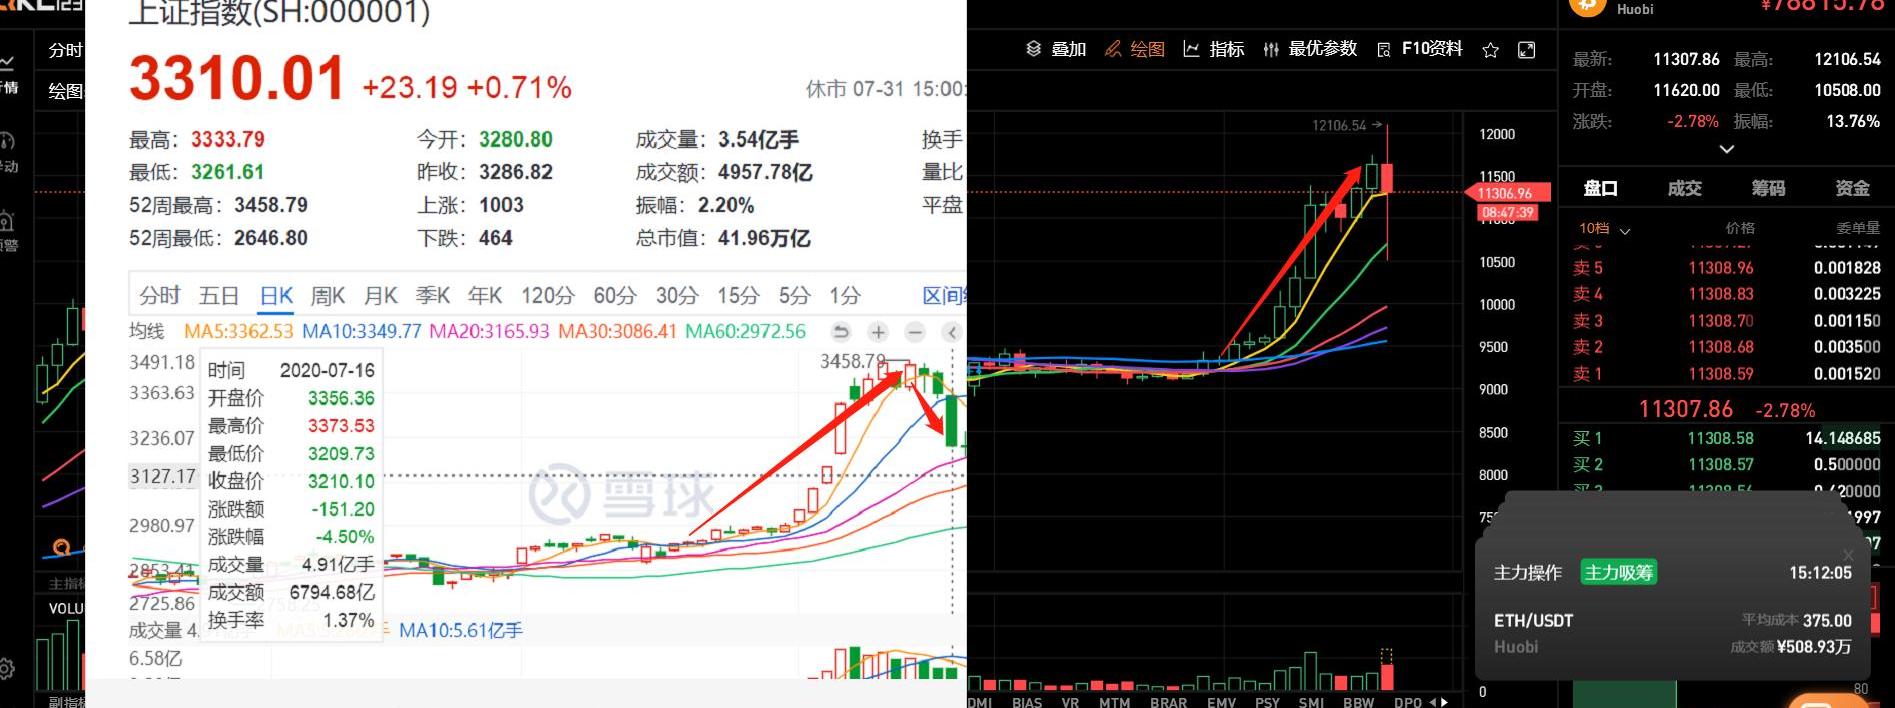The height and width of the screenshot is (708, 1895).
Task: Zoom out Xueqiu chart with minus icon
Action: (x=915, y=332)
